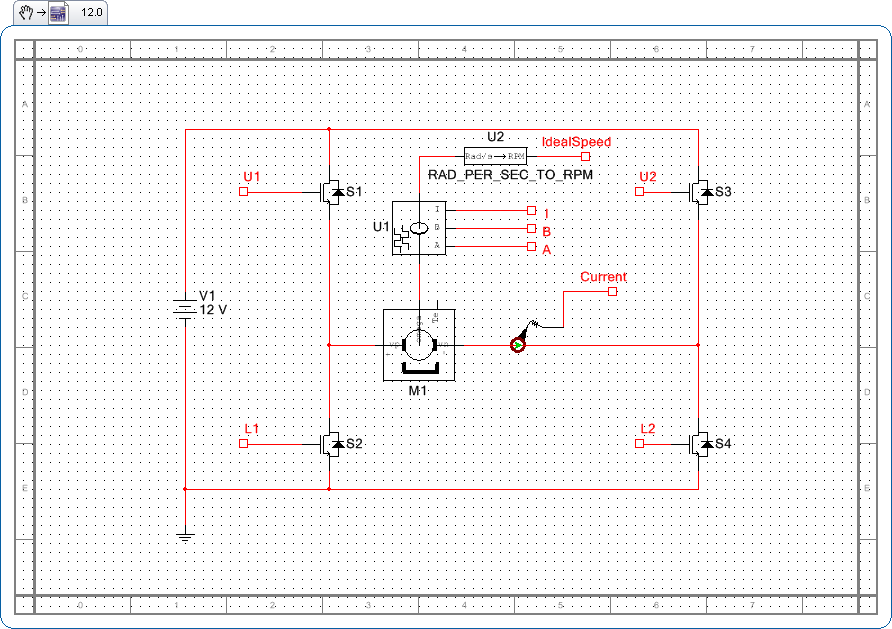
Task: Select the S1 MOSFET switch symbol
Action: coord(330,191)
